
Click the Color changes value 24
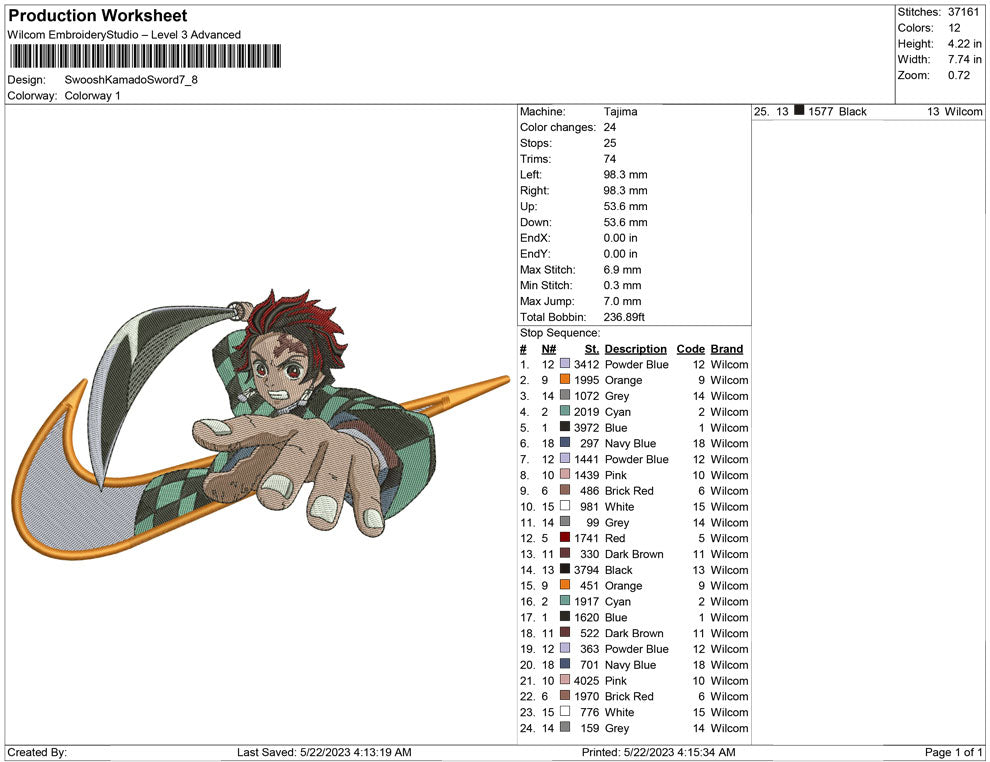pyautogui.click(x=609, y=128)
